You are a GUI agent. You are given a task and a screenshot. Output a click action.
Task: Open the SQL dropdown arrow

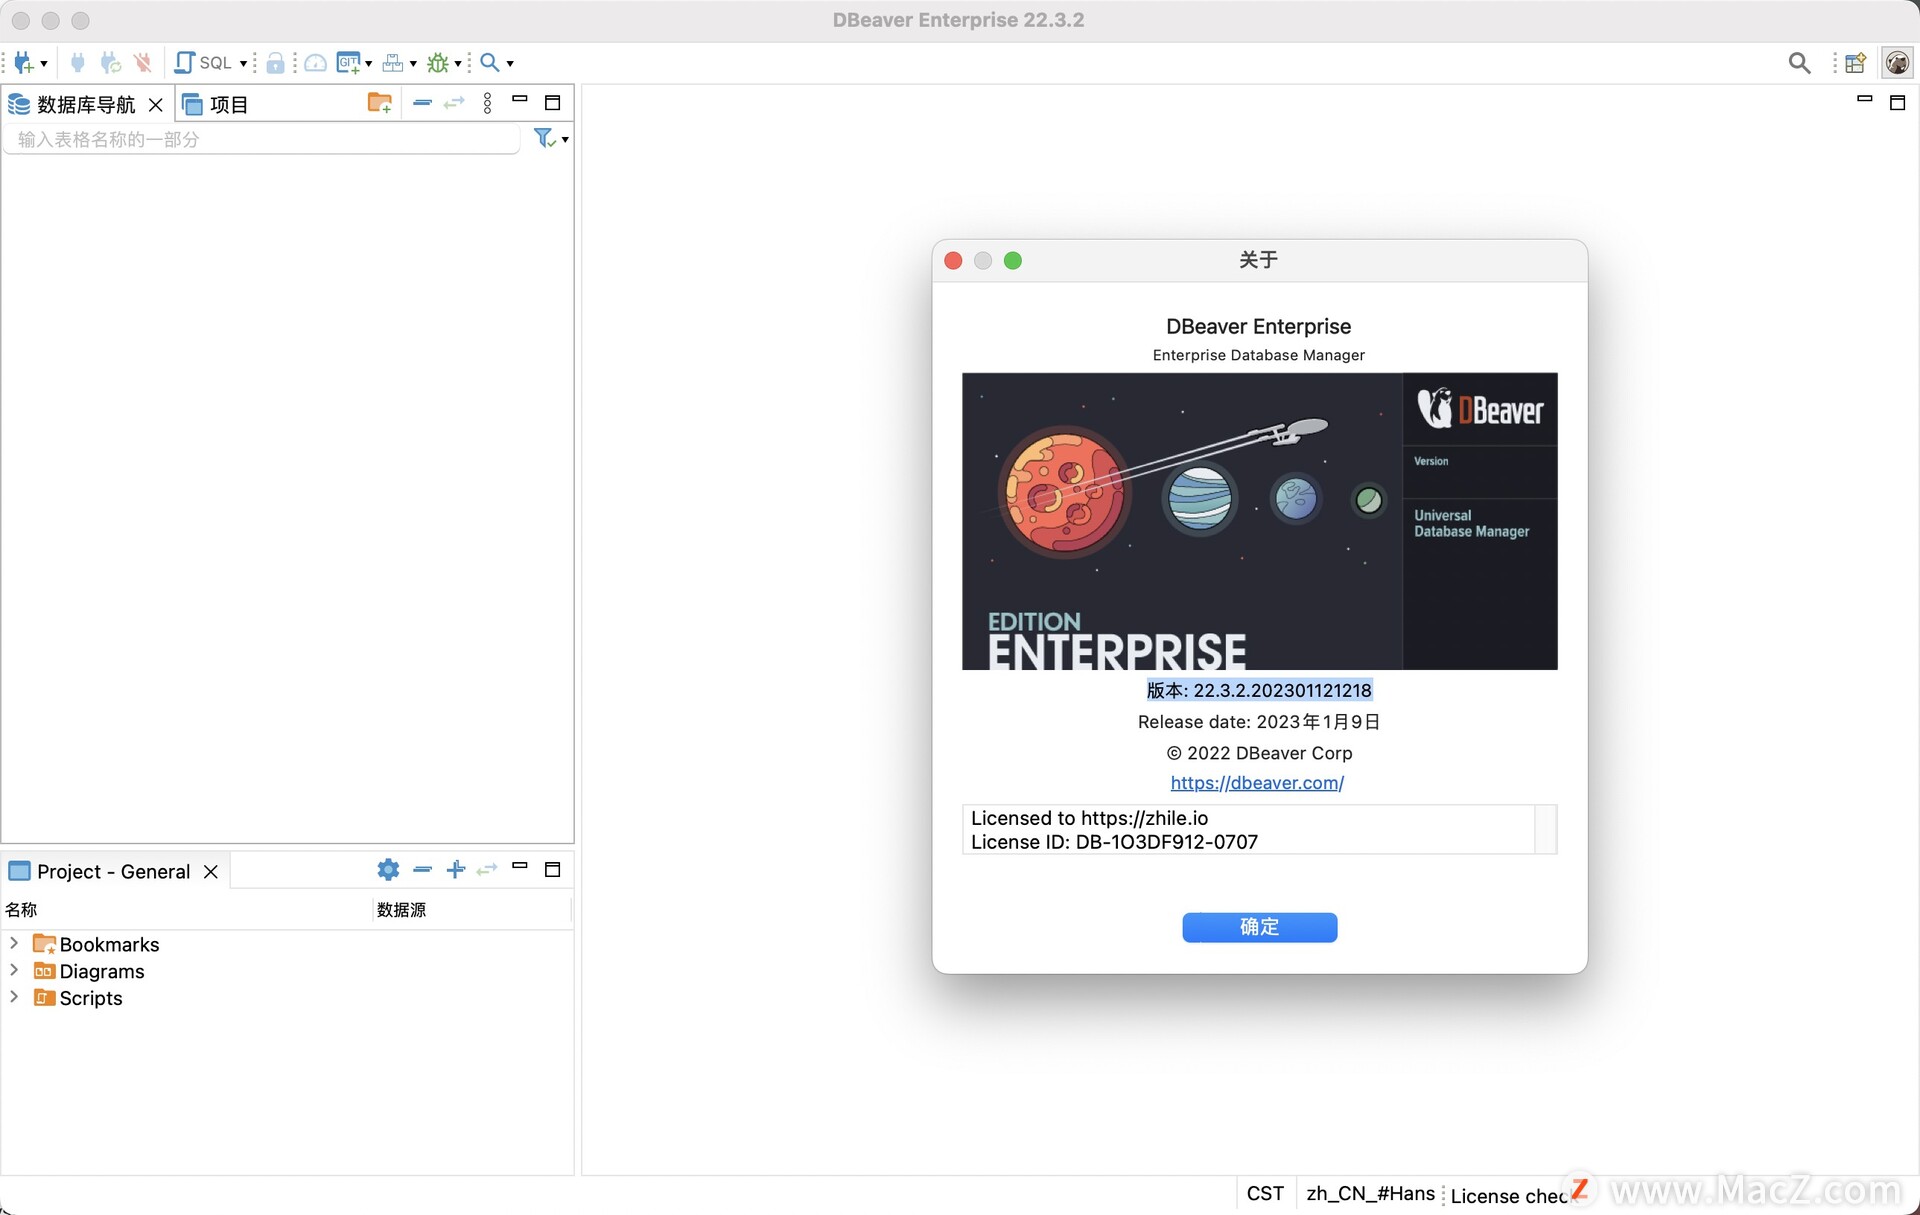[x=243, y=63]
